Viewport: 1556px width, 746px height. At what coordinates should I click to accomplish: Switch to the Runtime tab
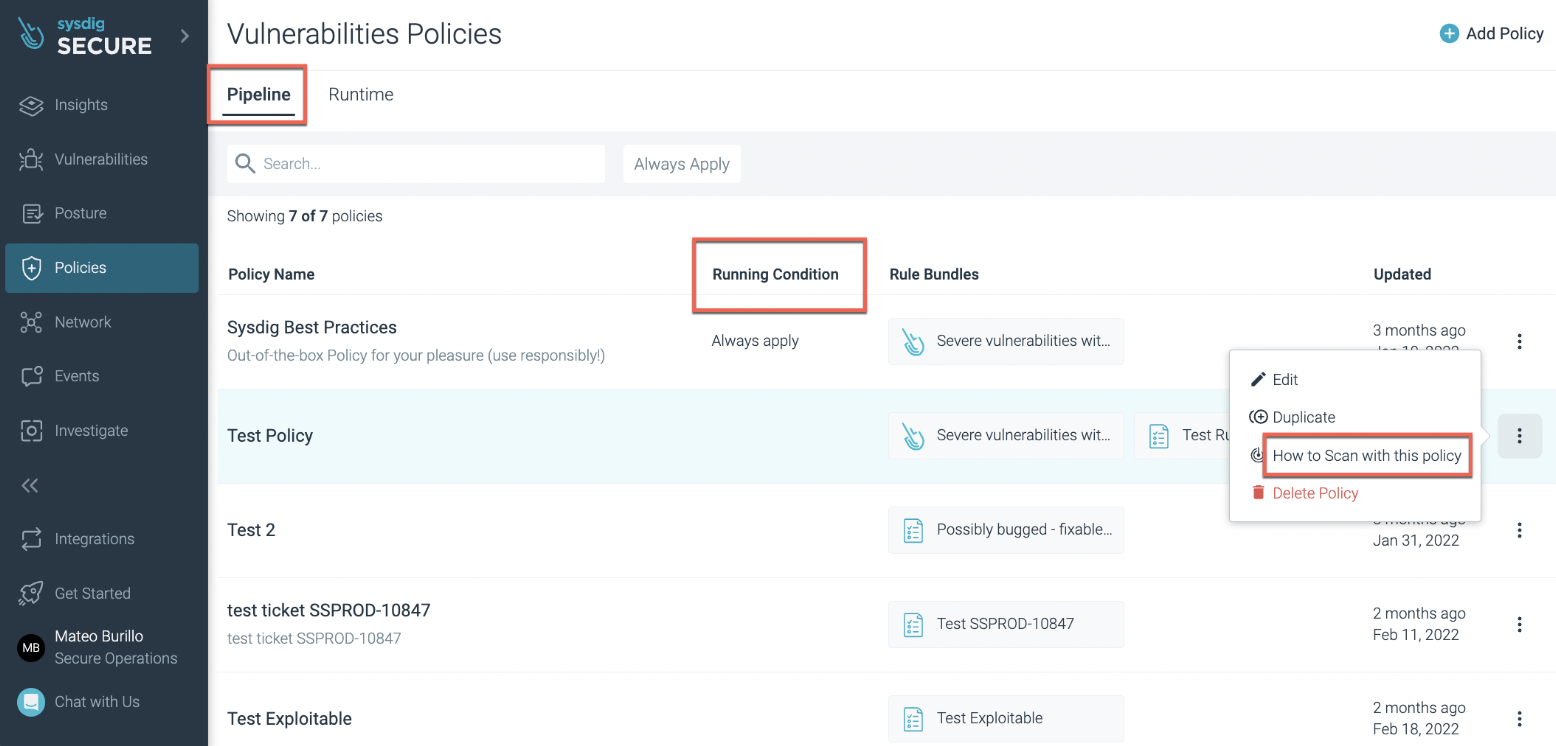point(360,95)
